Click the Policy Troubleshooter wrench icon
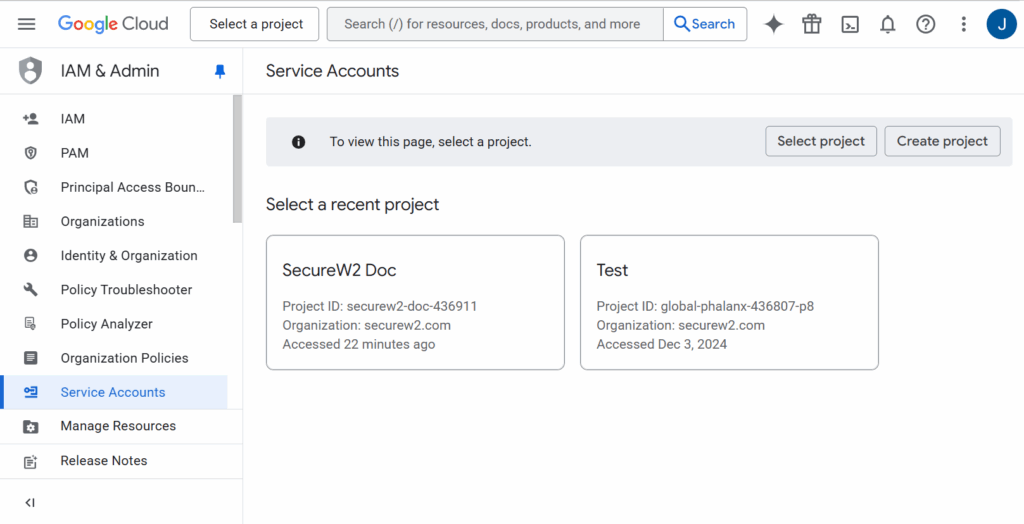 coord(30,289)
